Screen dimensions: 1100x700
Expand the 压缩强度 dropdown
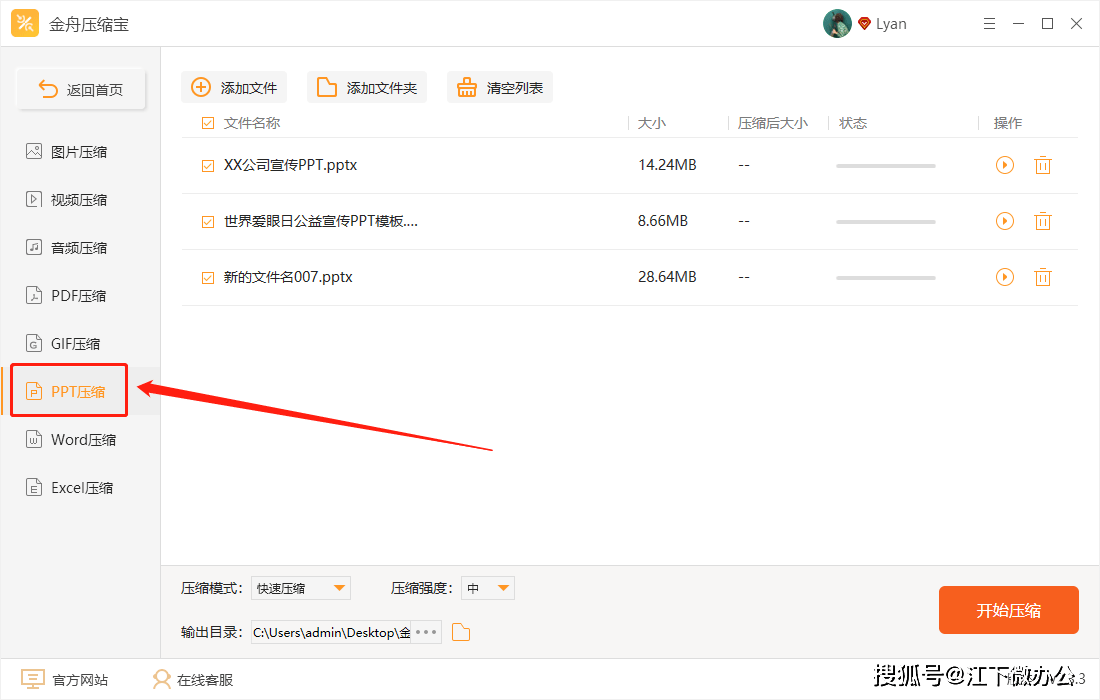(x=488, y=588)
